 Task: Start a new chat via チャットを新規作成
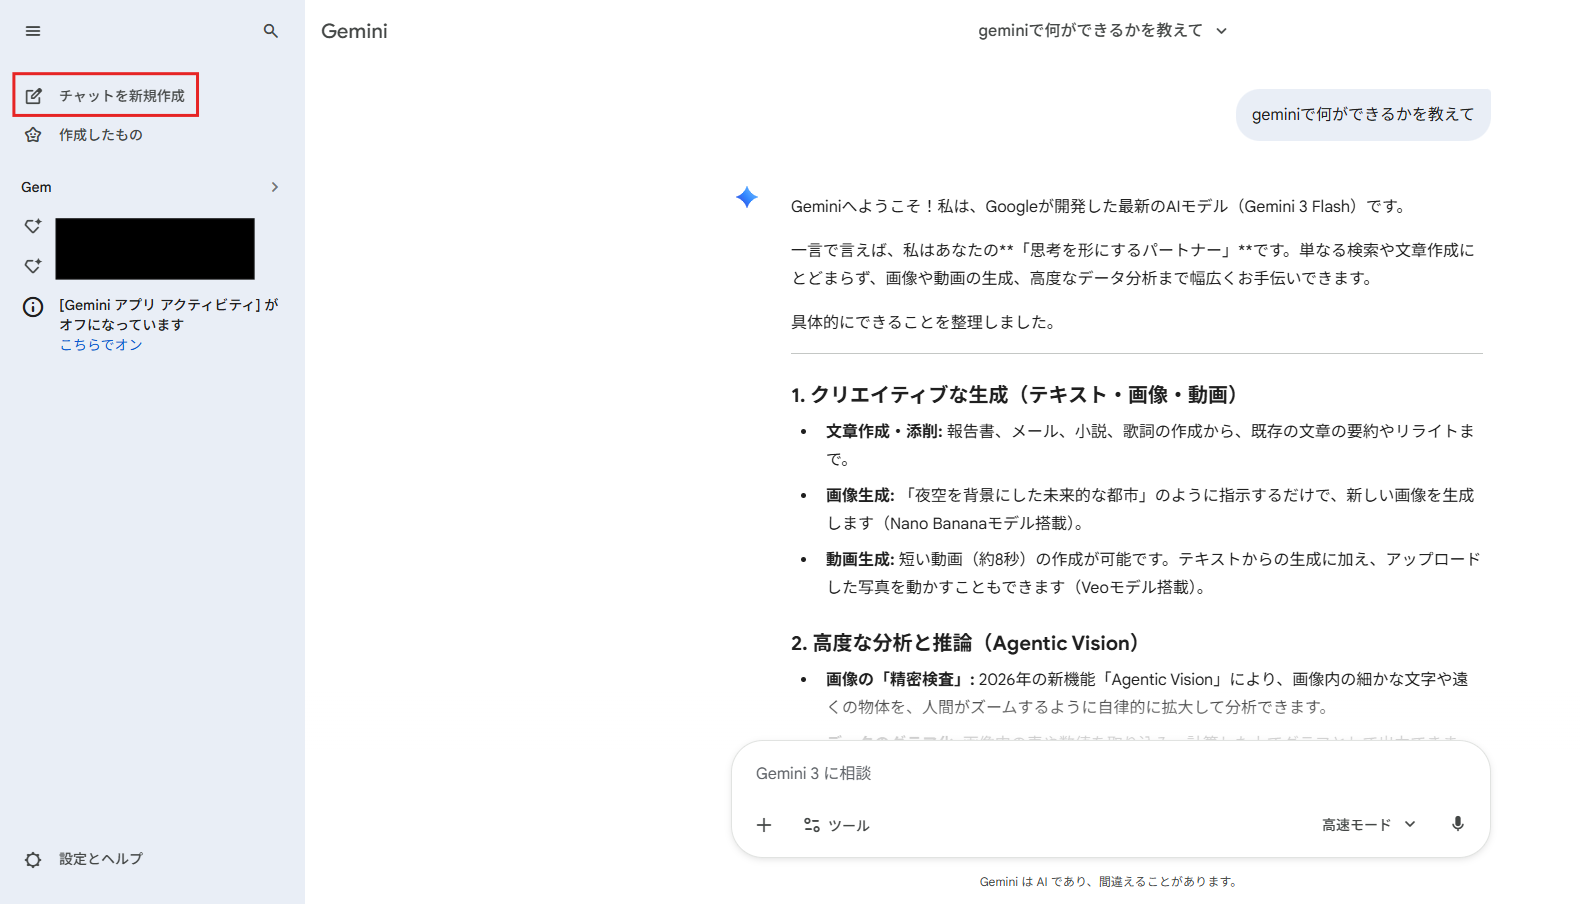click(x=106, y=95)
